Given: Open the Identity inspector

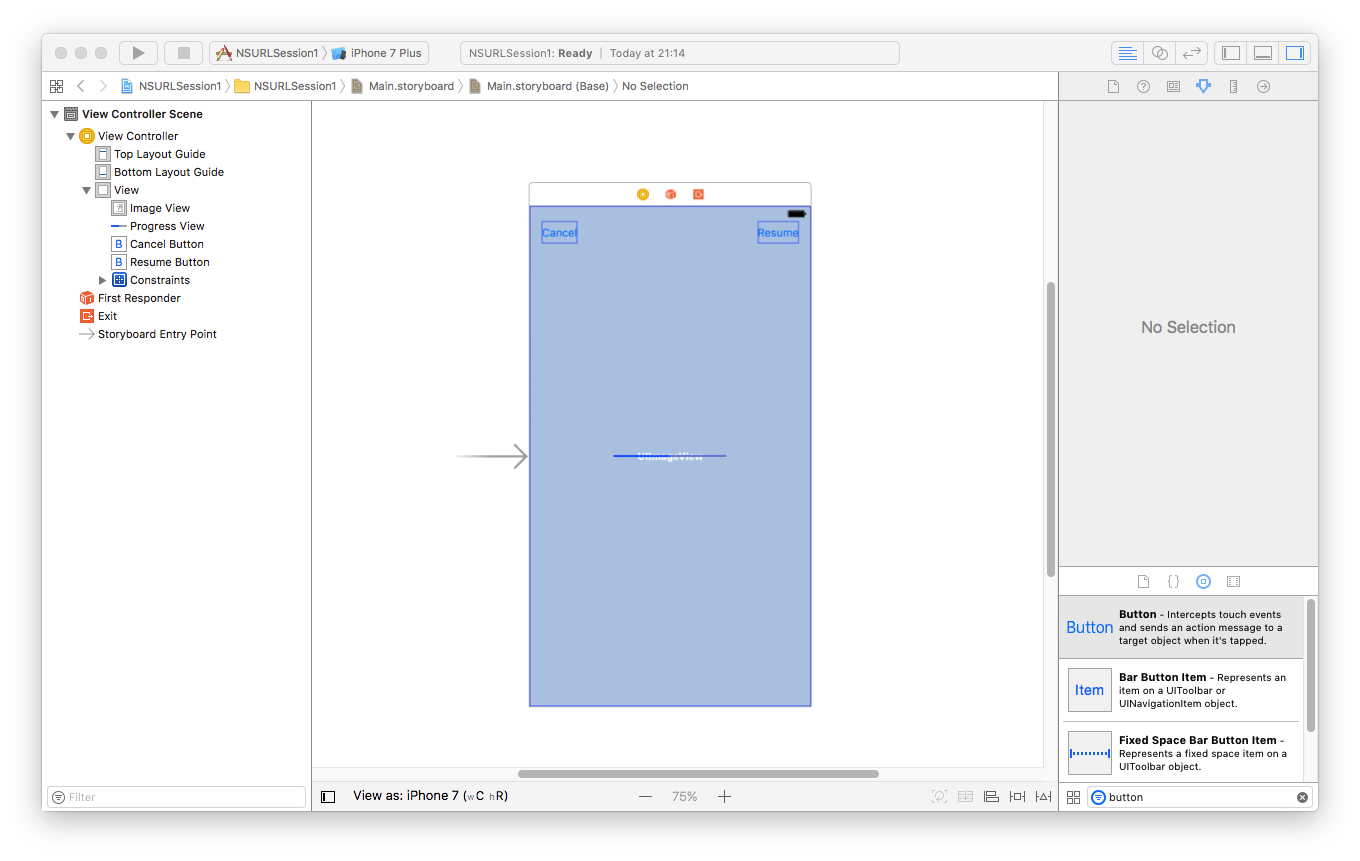Looking at the screenshot, I should (x=1173, y=87).
